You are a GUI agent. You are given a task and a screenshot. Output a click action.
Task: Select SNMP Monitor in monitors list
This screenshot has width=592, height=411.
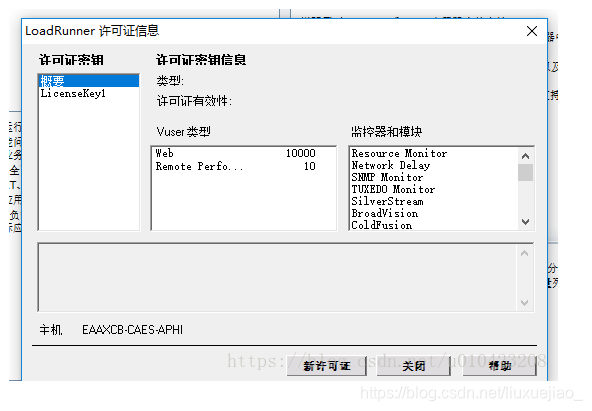(x=387, y=177)
